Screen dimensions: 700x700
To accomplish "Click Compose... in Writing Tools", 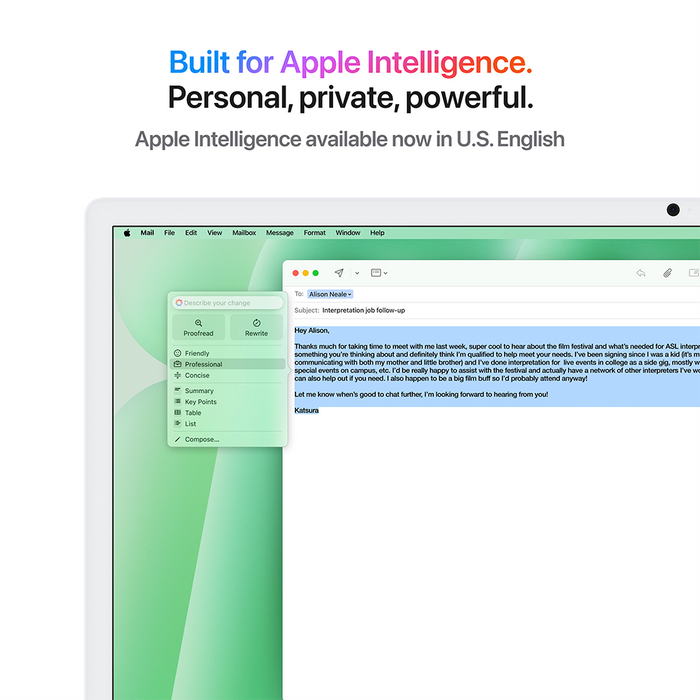I will click(x=201, y=439).
